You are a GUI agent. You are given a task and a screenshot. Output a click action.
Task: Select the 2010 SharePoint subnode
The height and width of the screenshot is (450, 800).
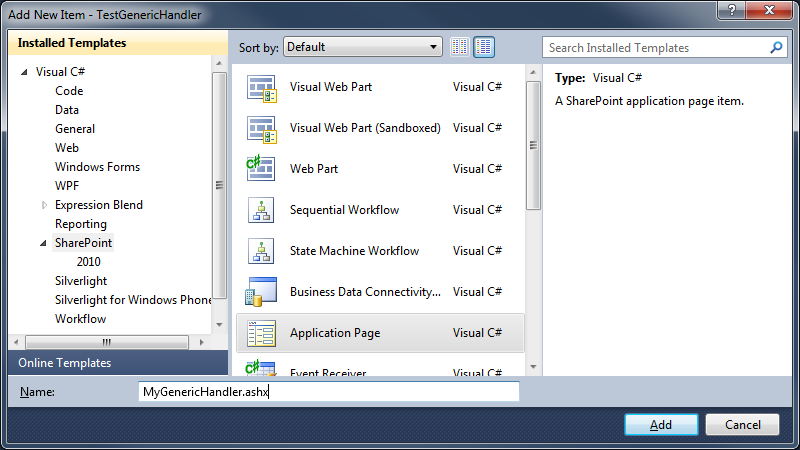coord(88,262)
